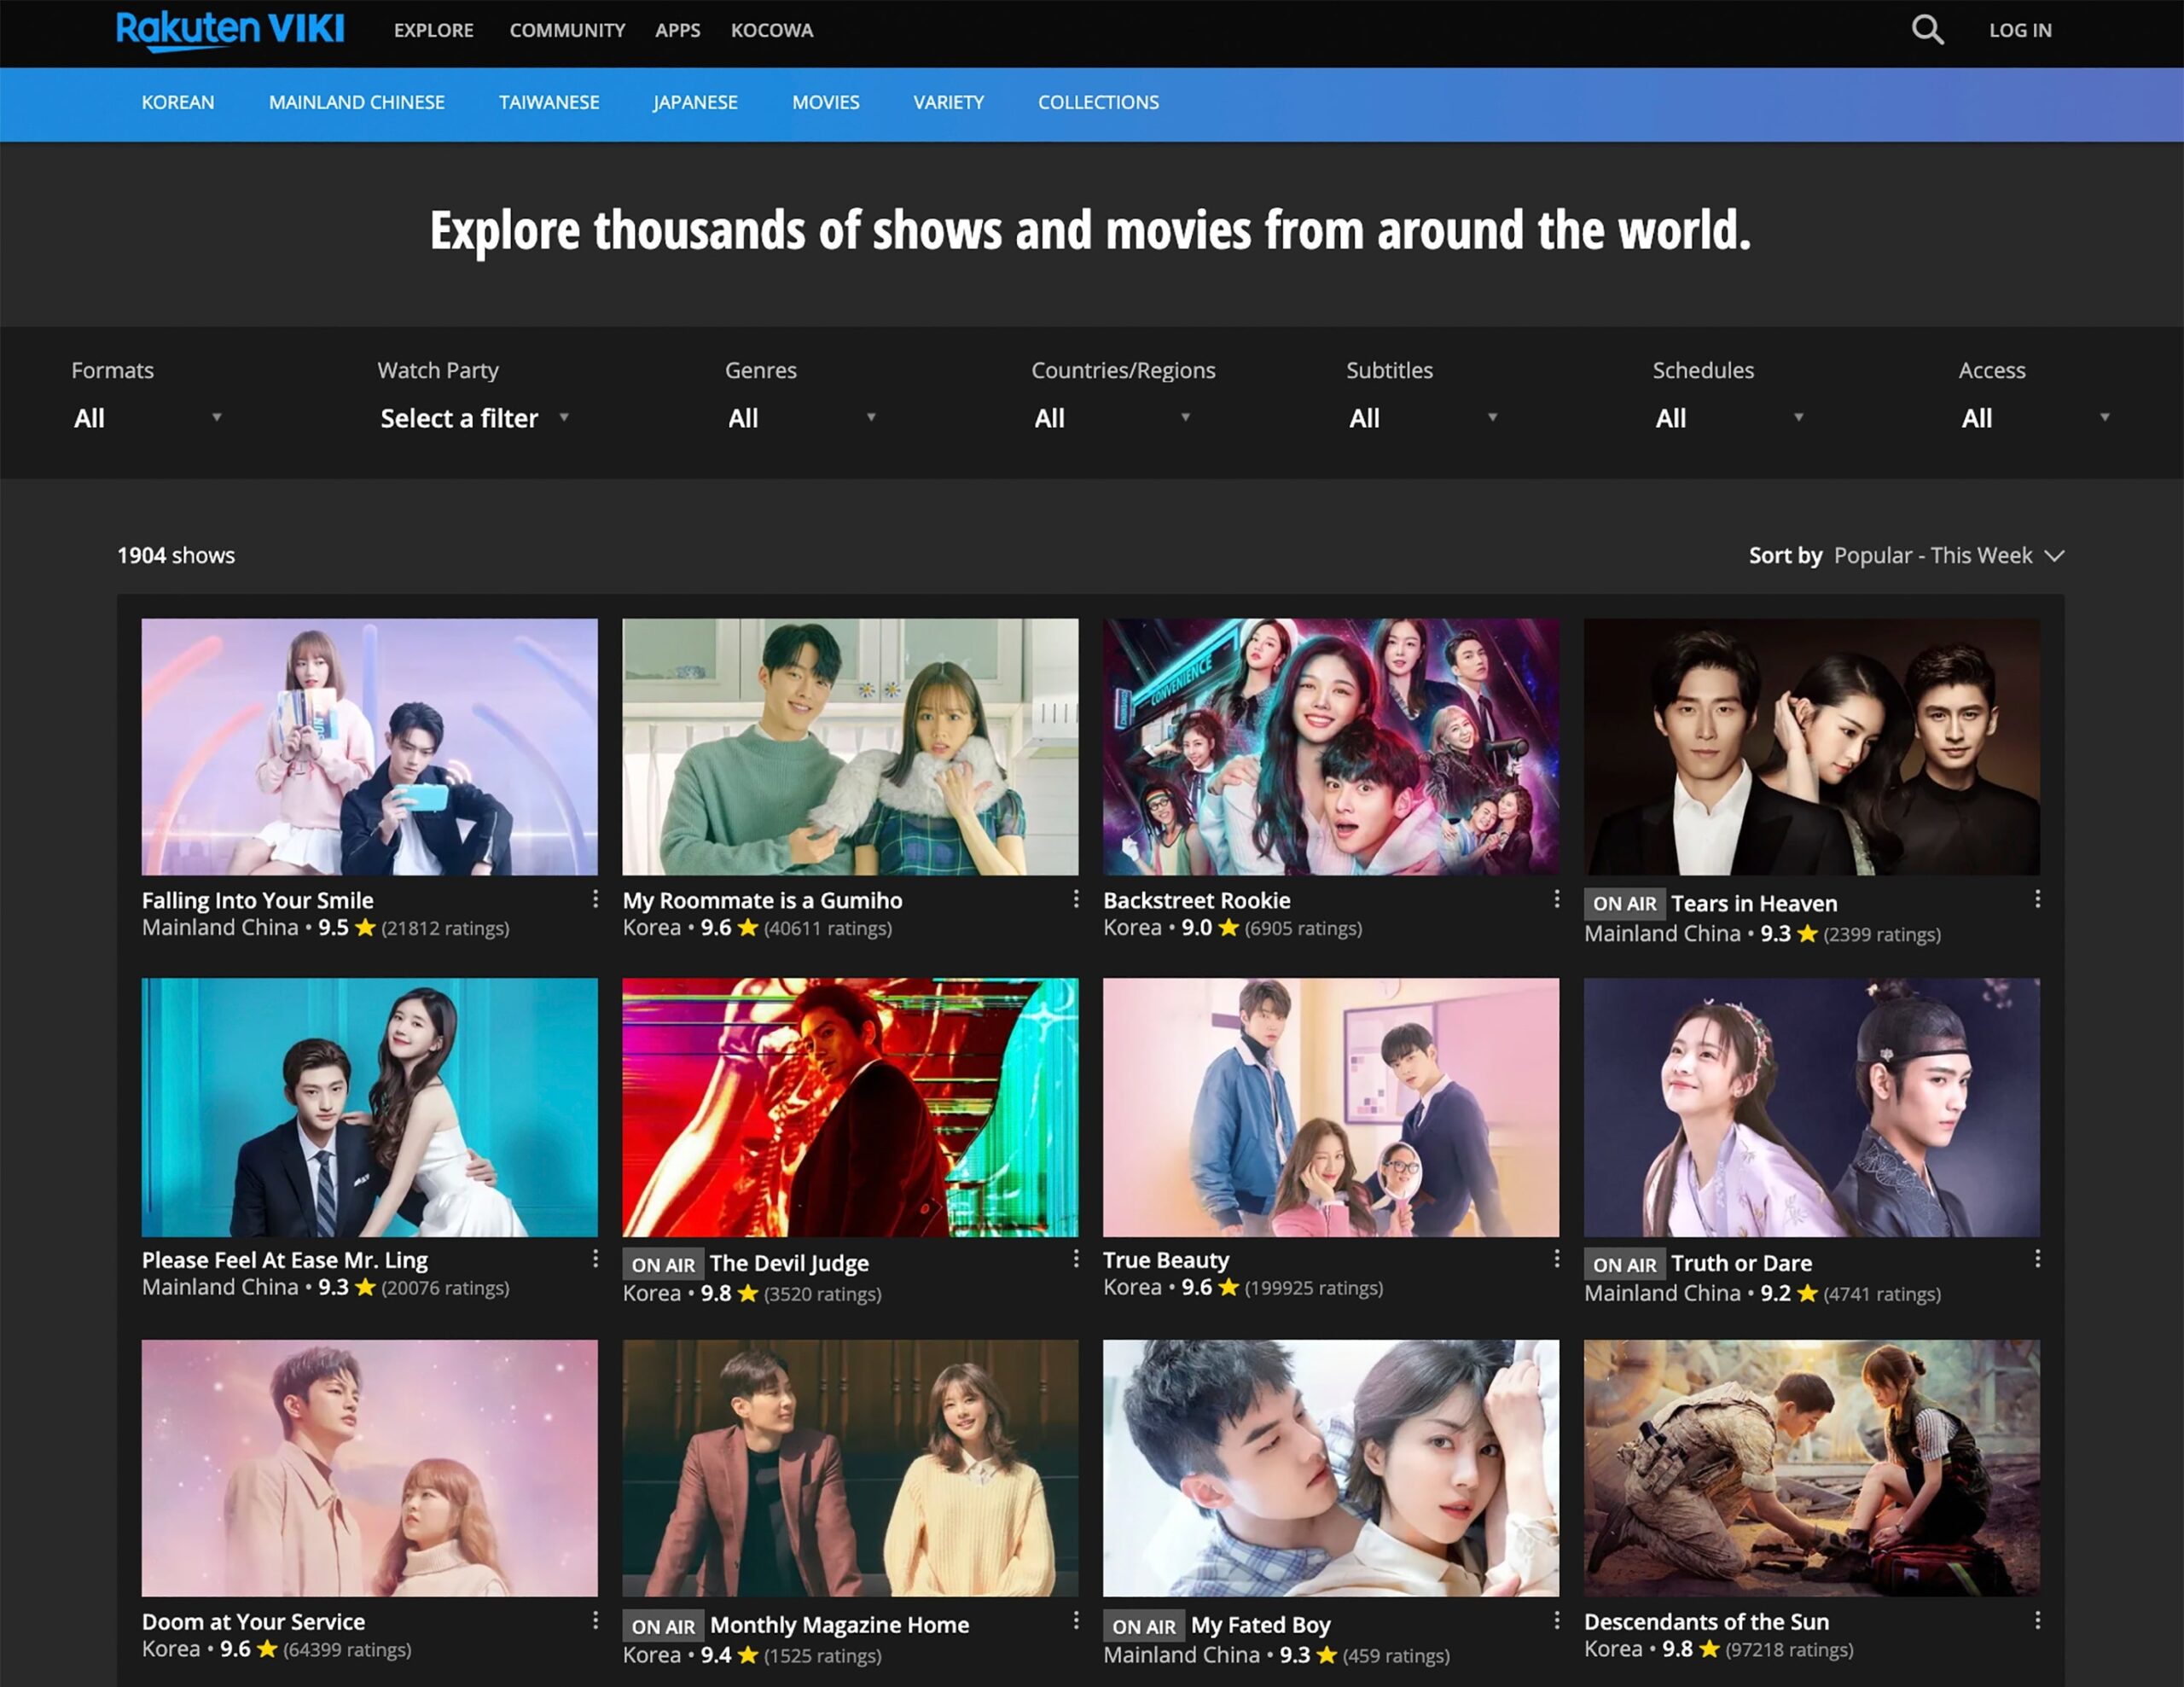Open the KOCOWA menu item

click(772, 30)
